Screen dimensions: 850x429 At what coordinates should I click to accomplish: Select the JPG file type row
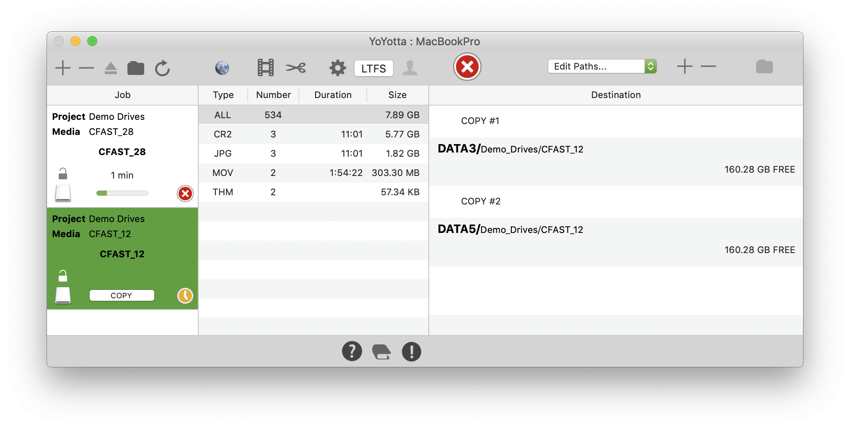click(313, 153)
